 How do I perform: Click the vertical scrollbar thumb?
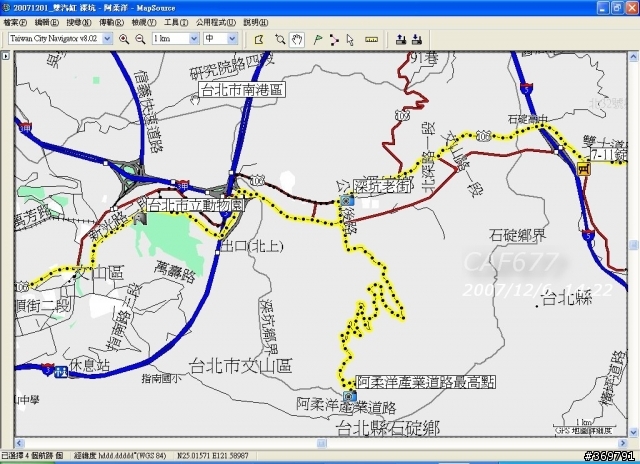coord(633,245)
